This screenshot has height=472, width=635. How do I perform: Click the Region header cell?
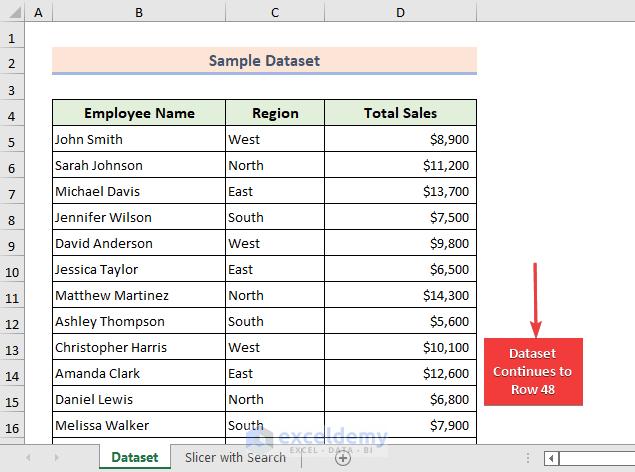click(275, 113)
